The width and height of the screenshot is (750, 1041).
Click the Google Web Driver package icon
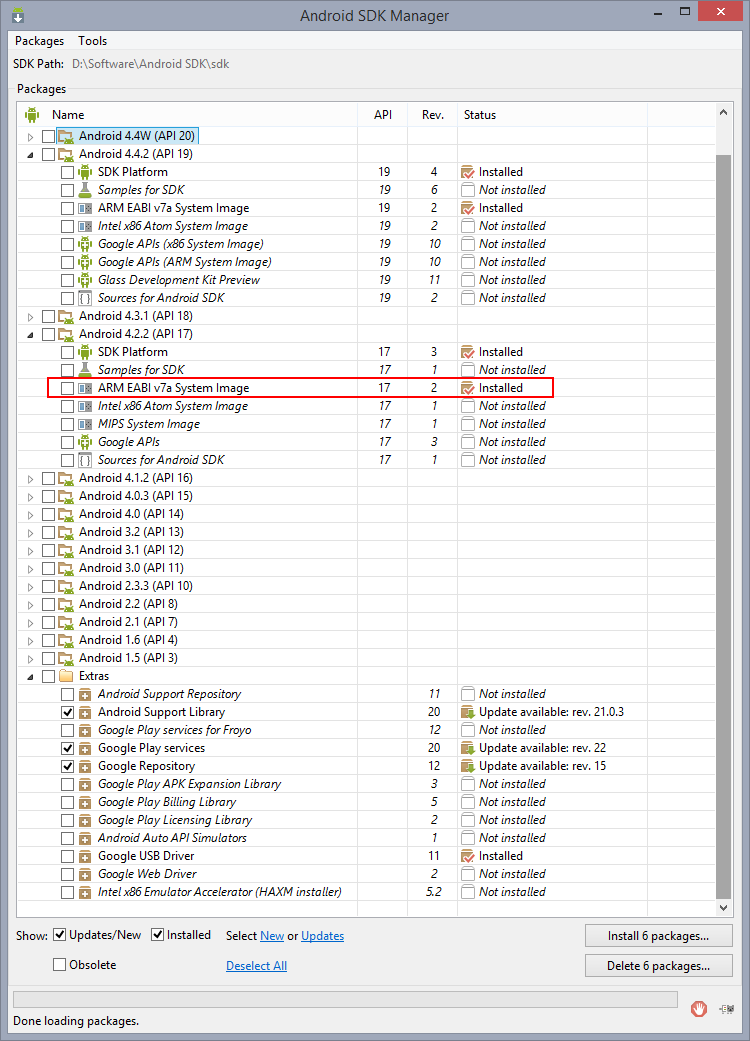(85, 874)
